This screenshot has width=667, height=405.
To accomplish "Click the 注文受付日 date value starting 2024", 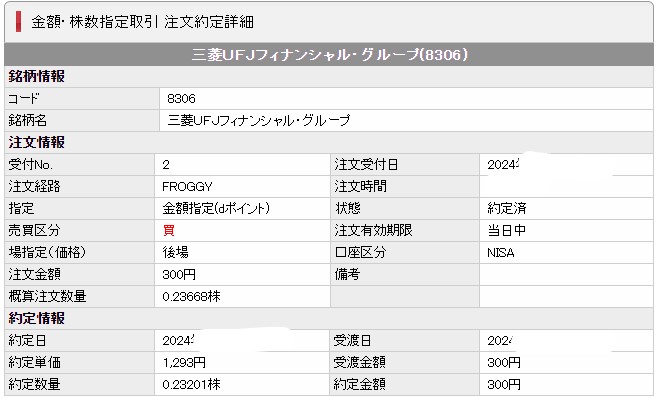I will click(503, 165).
